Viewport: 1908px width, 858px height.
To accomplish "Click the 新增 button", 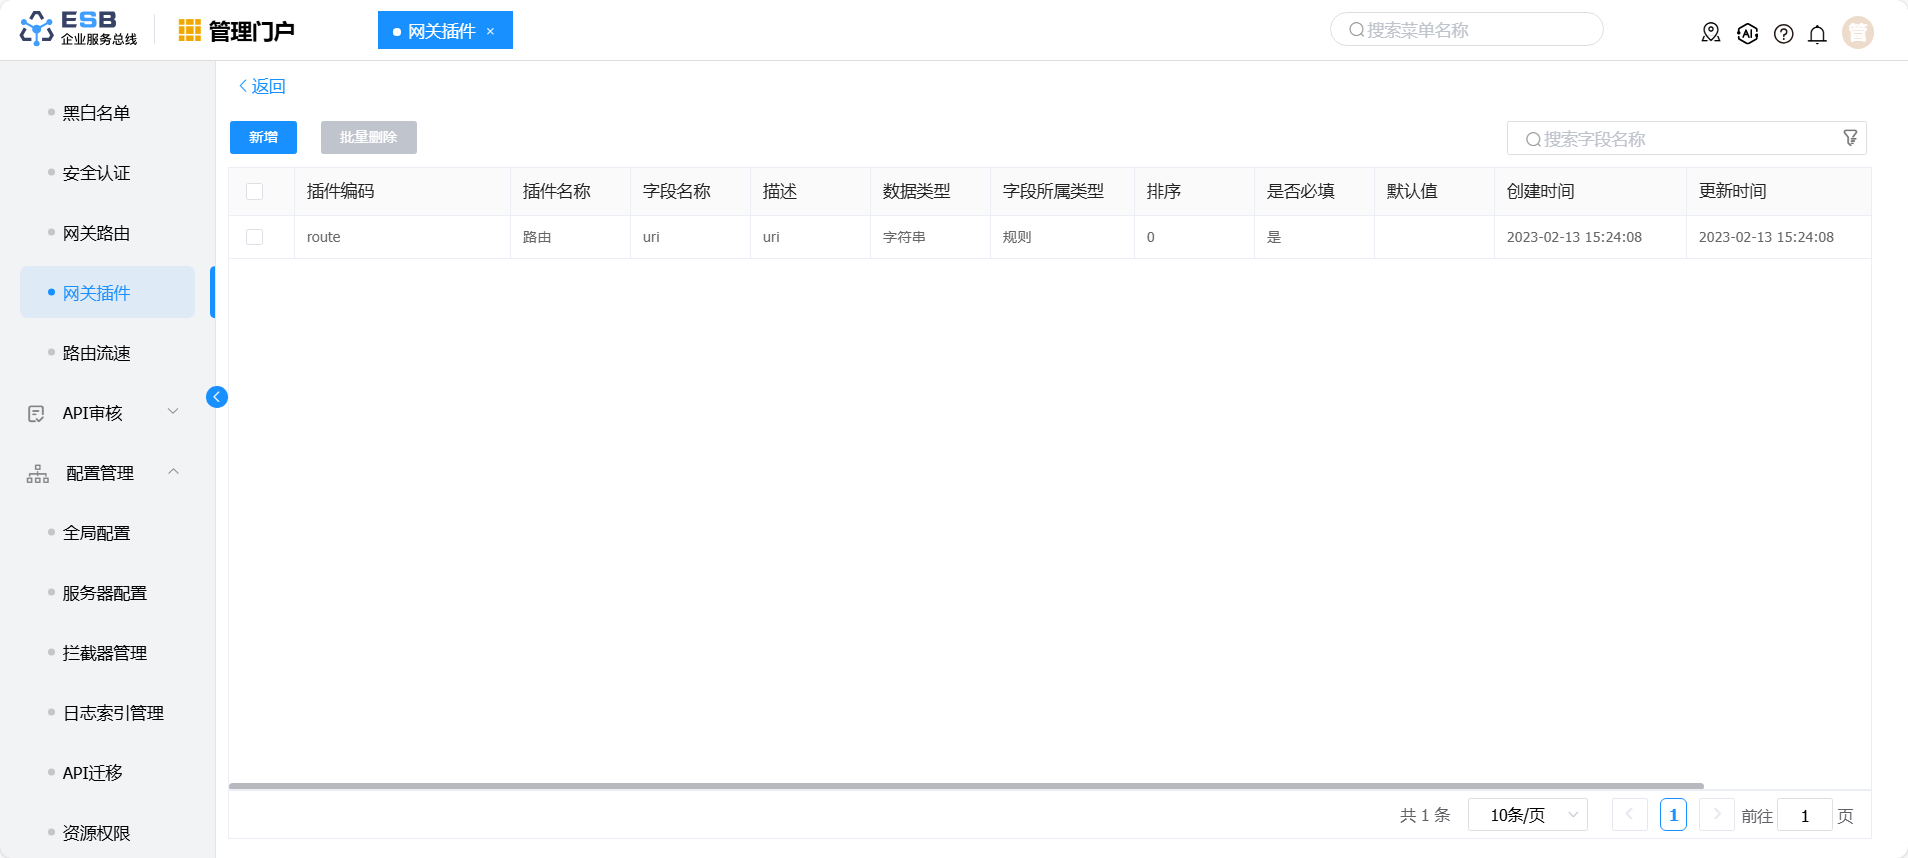I will pyautogui.click(x=263, y=138).
